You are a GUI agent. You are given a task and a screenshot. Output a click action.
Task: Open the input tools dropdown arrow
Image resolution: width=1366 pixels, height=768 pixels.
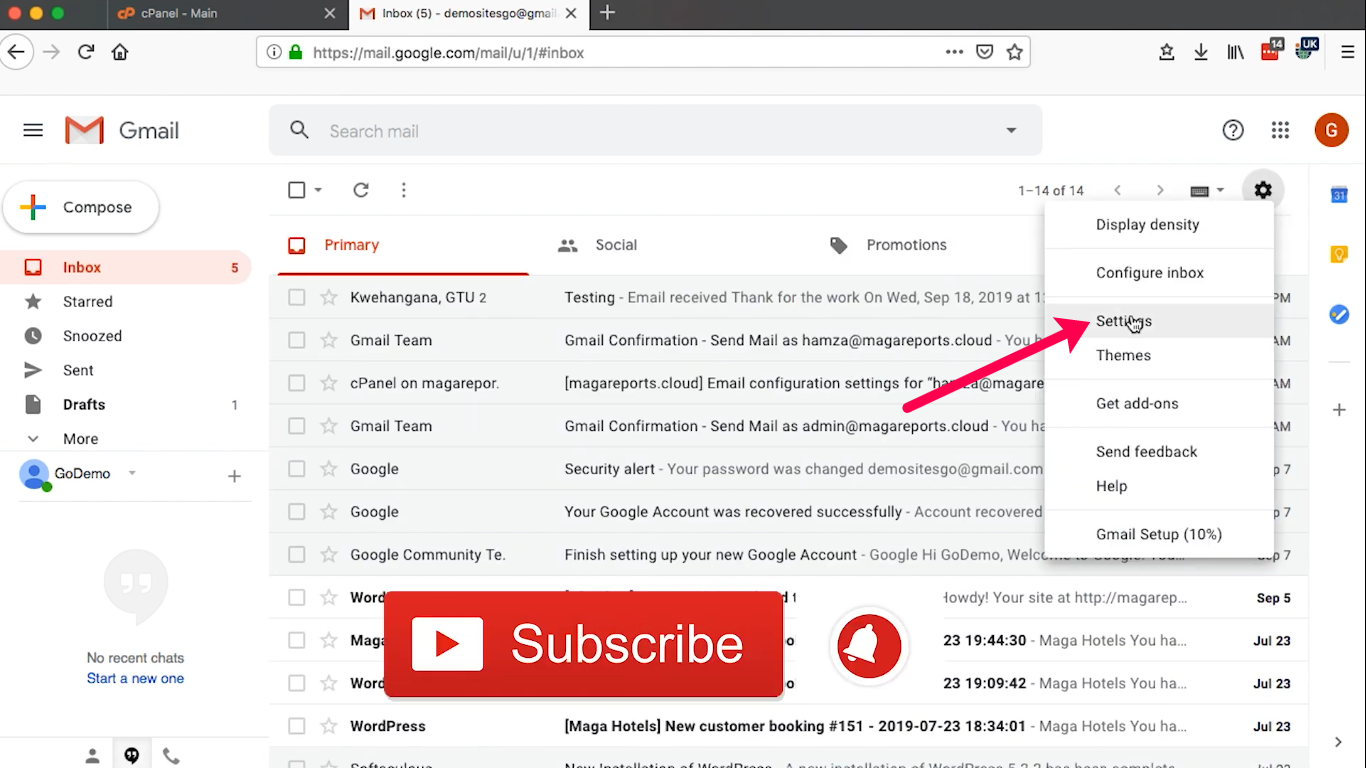(1220, 191)
